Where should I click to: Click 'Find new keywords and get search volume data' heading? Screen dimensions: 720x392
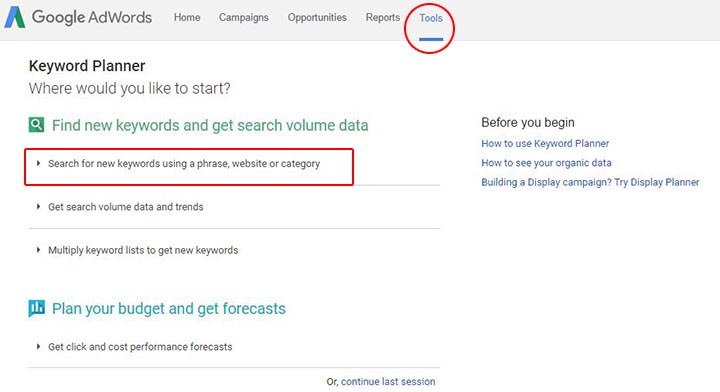pos(210,125)
